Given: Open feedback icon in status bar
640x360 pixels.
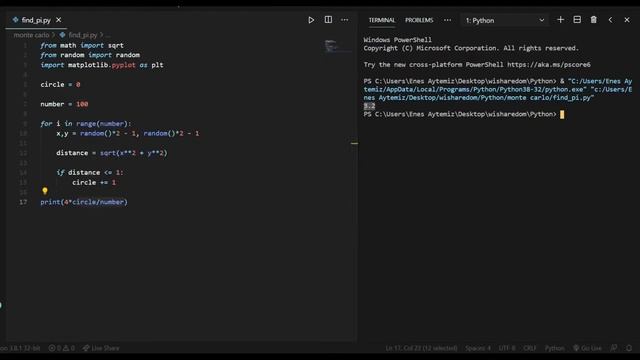Looking at the screenshot, I should (613, 348).
